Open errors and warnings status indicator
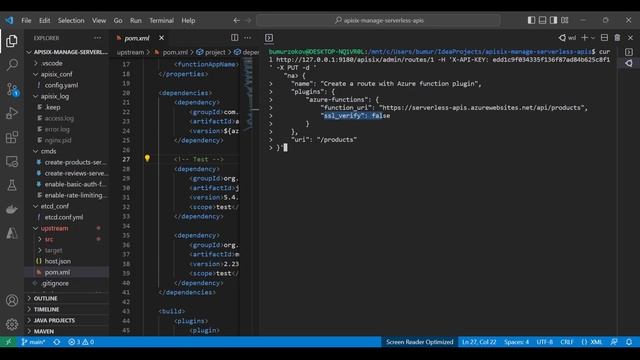Viewport: 640px width, 360px height. (x=81, y=342)
